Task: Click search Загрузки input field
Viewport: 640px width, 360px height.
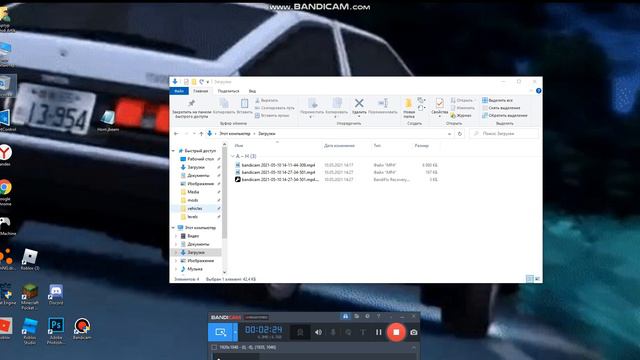Action: click(504, 133)
